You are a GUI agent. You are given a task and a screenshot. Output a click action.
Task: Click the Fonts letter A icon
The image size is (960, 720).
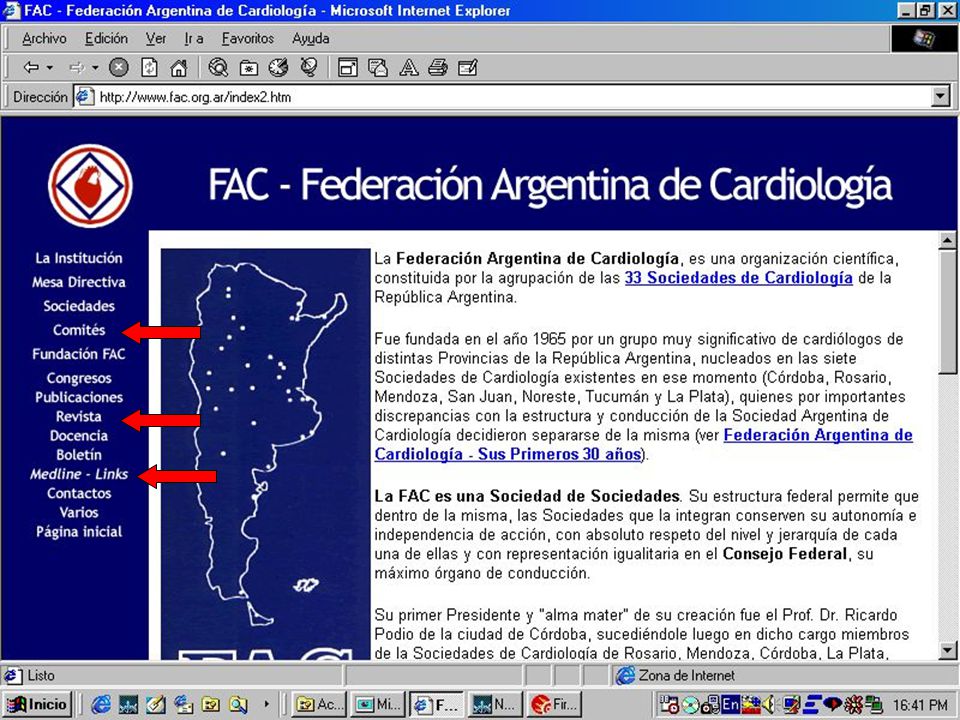point(408,67)
